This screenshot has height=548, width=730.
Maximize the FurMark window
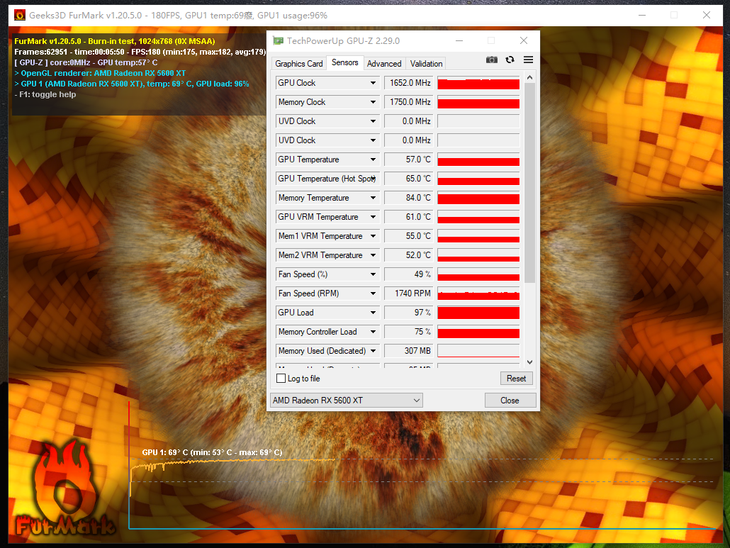click(670, 14)
